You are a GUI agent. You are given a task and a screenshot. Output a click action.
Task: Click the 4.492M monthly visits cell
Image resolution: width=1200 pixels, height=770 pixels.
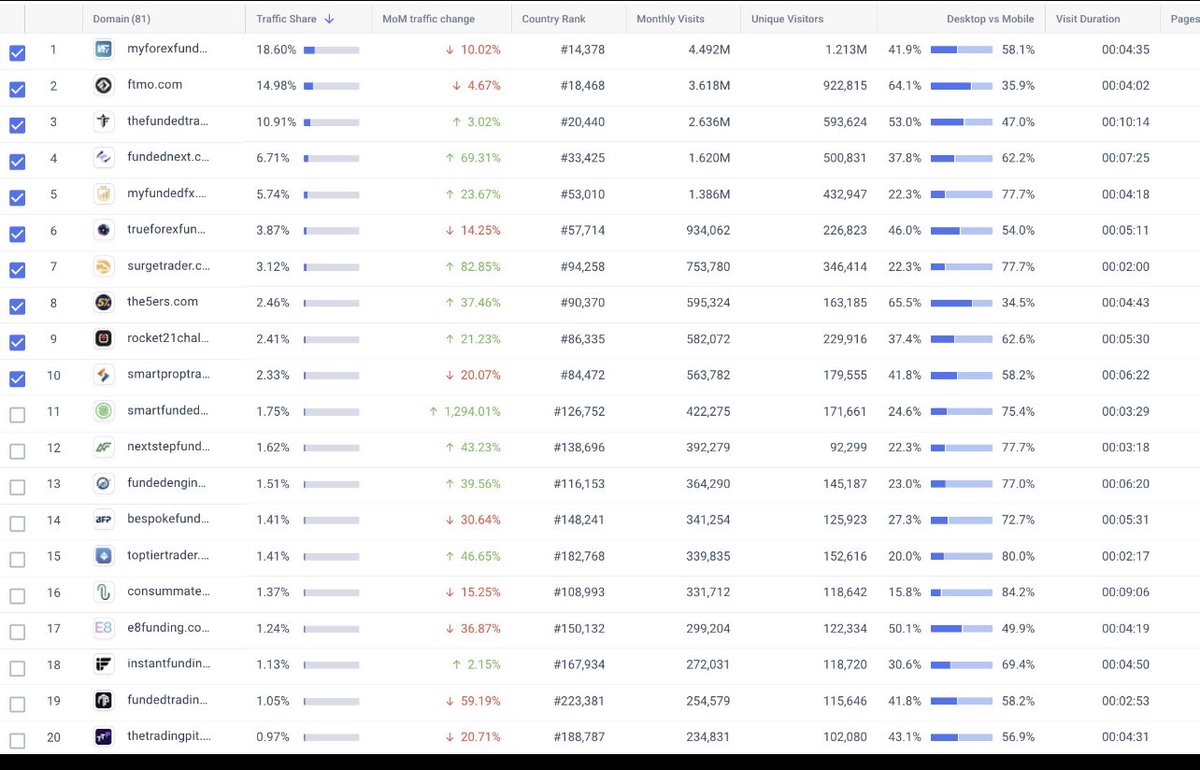(709, 49)
